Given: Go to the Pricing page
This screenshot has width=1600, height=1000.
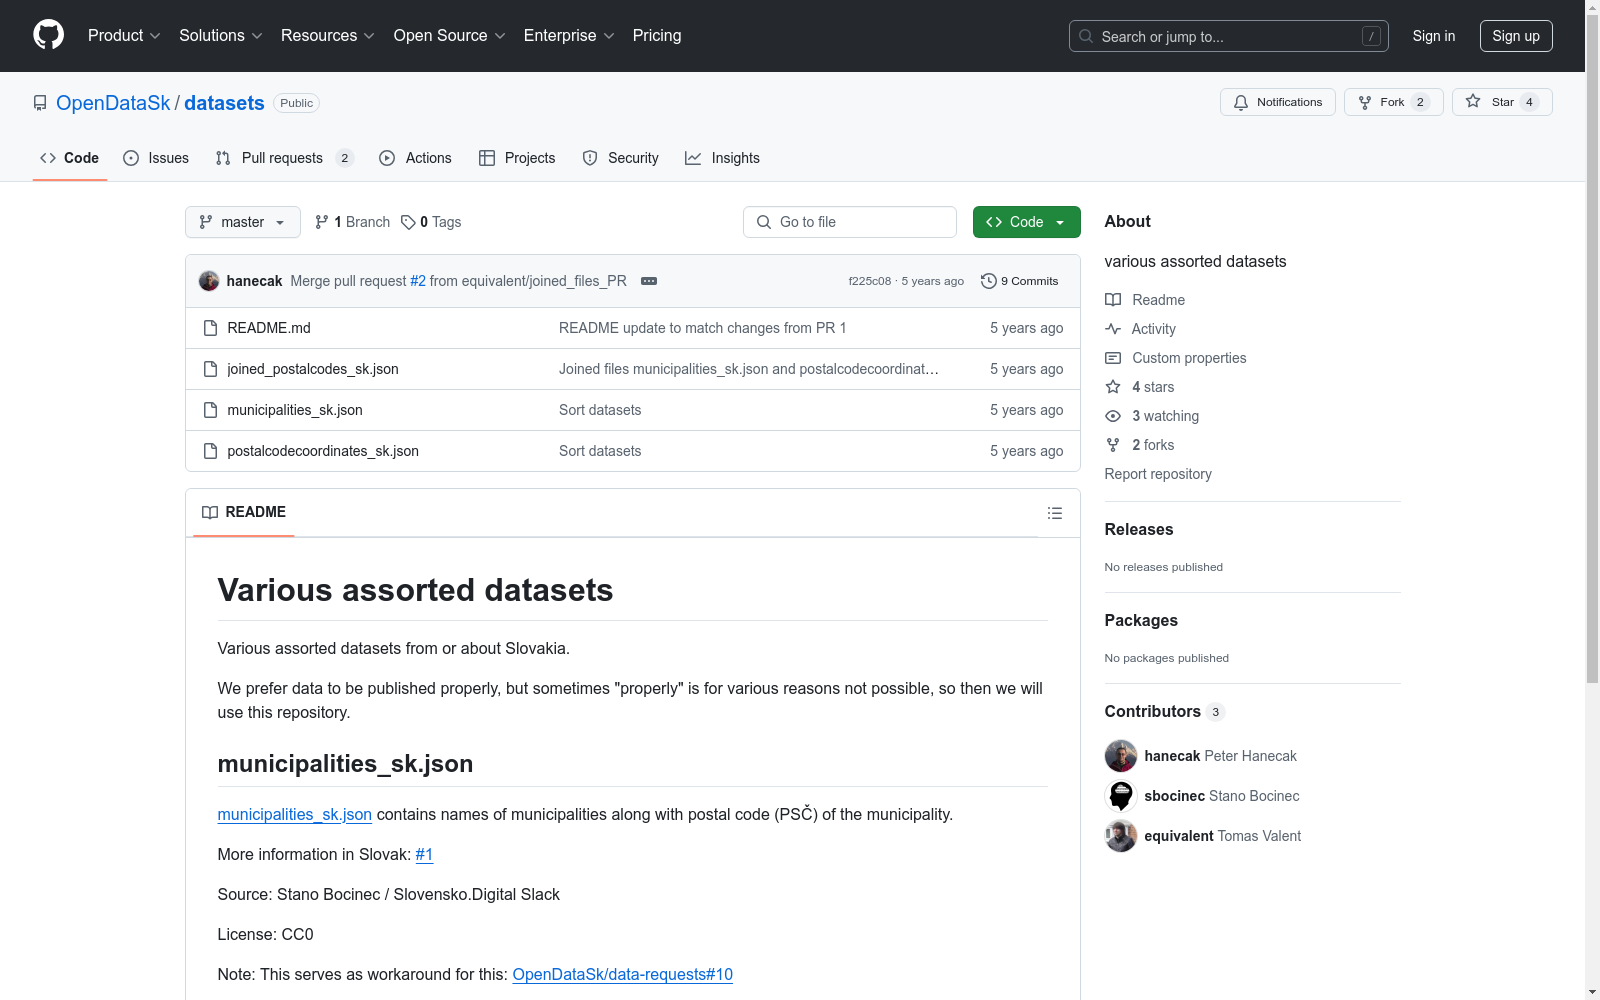Looking at the screenshot, I should 657,36.
